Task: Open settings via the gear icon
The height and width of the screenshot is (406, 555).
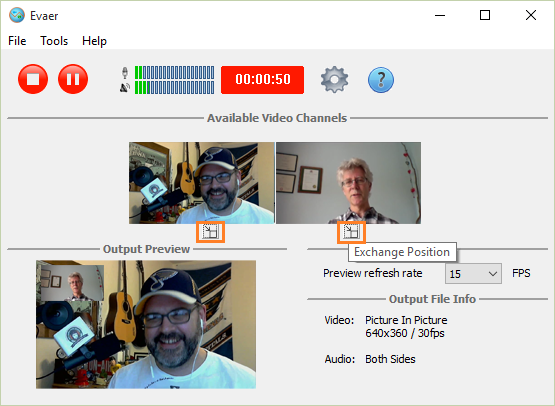Action: pos(334,80)
